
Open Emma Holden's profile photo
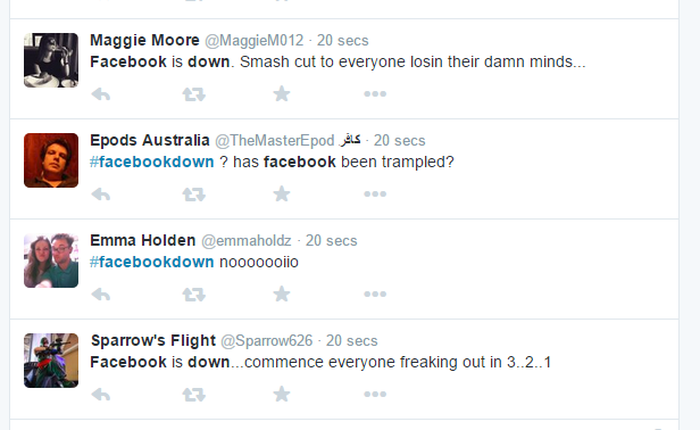pyautogui.click(x=51, y=260)
